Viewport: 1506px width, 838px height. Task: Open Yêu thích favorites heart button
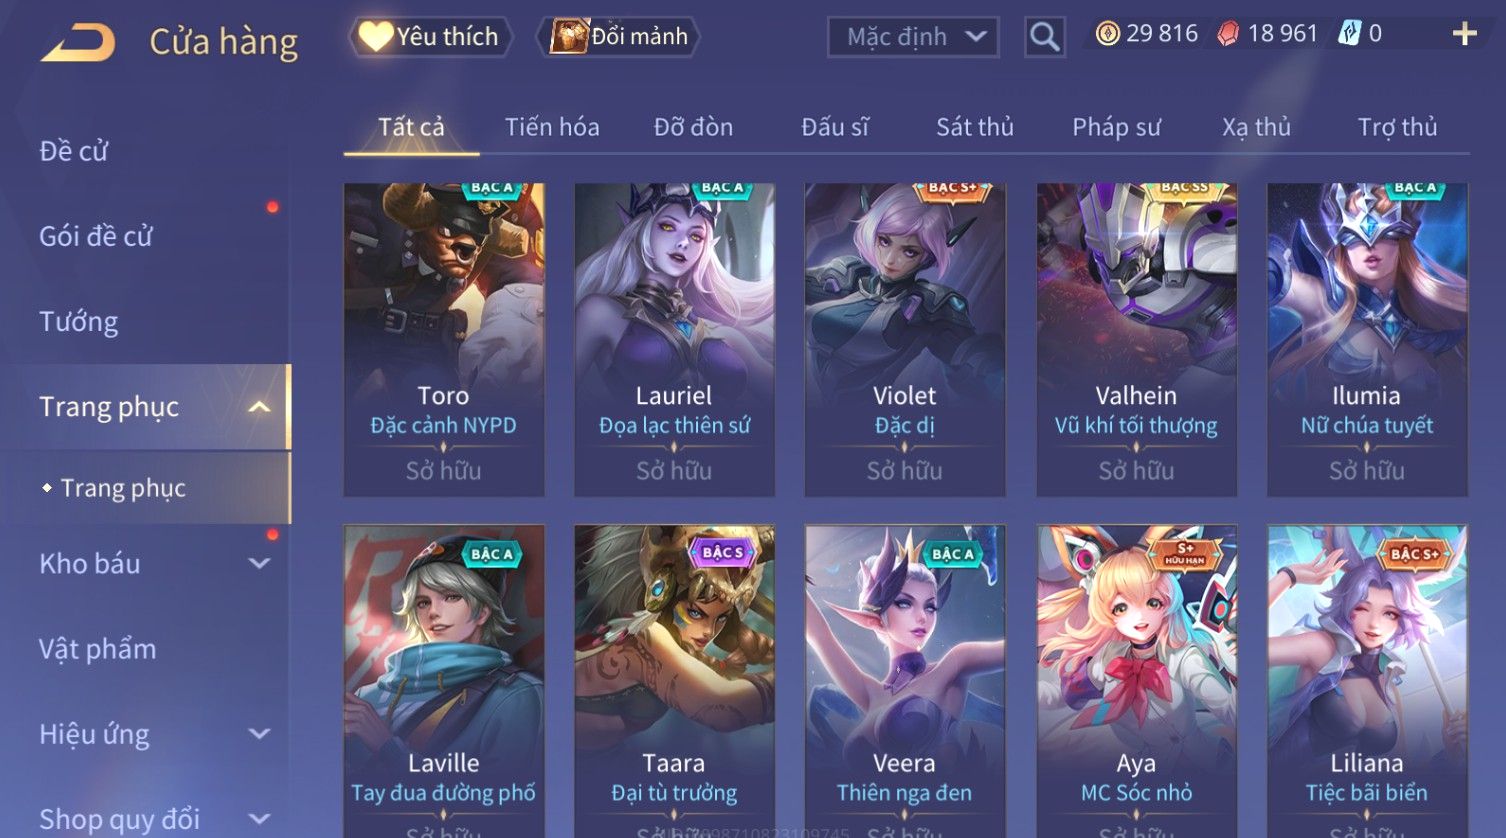[x=430, y=36]
